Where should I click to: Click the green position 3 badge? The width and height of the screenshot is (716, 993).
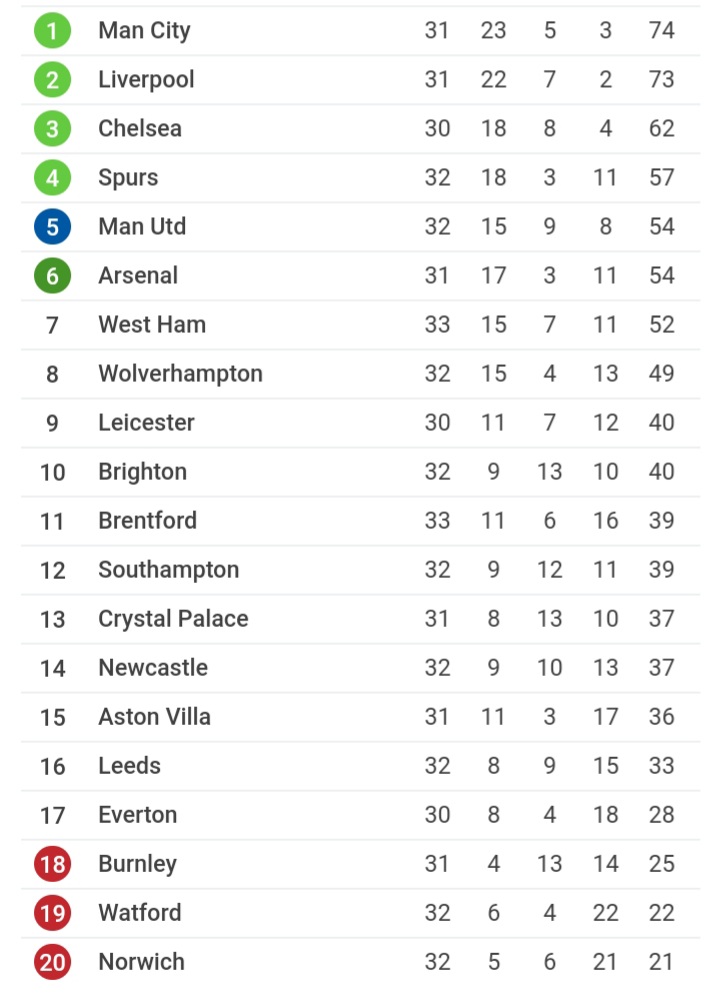click(53, 129)
